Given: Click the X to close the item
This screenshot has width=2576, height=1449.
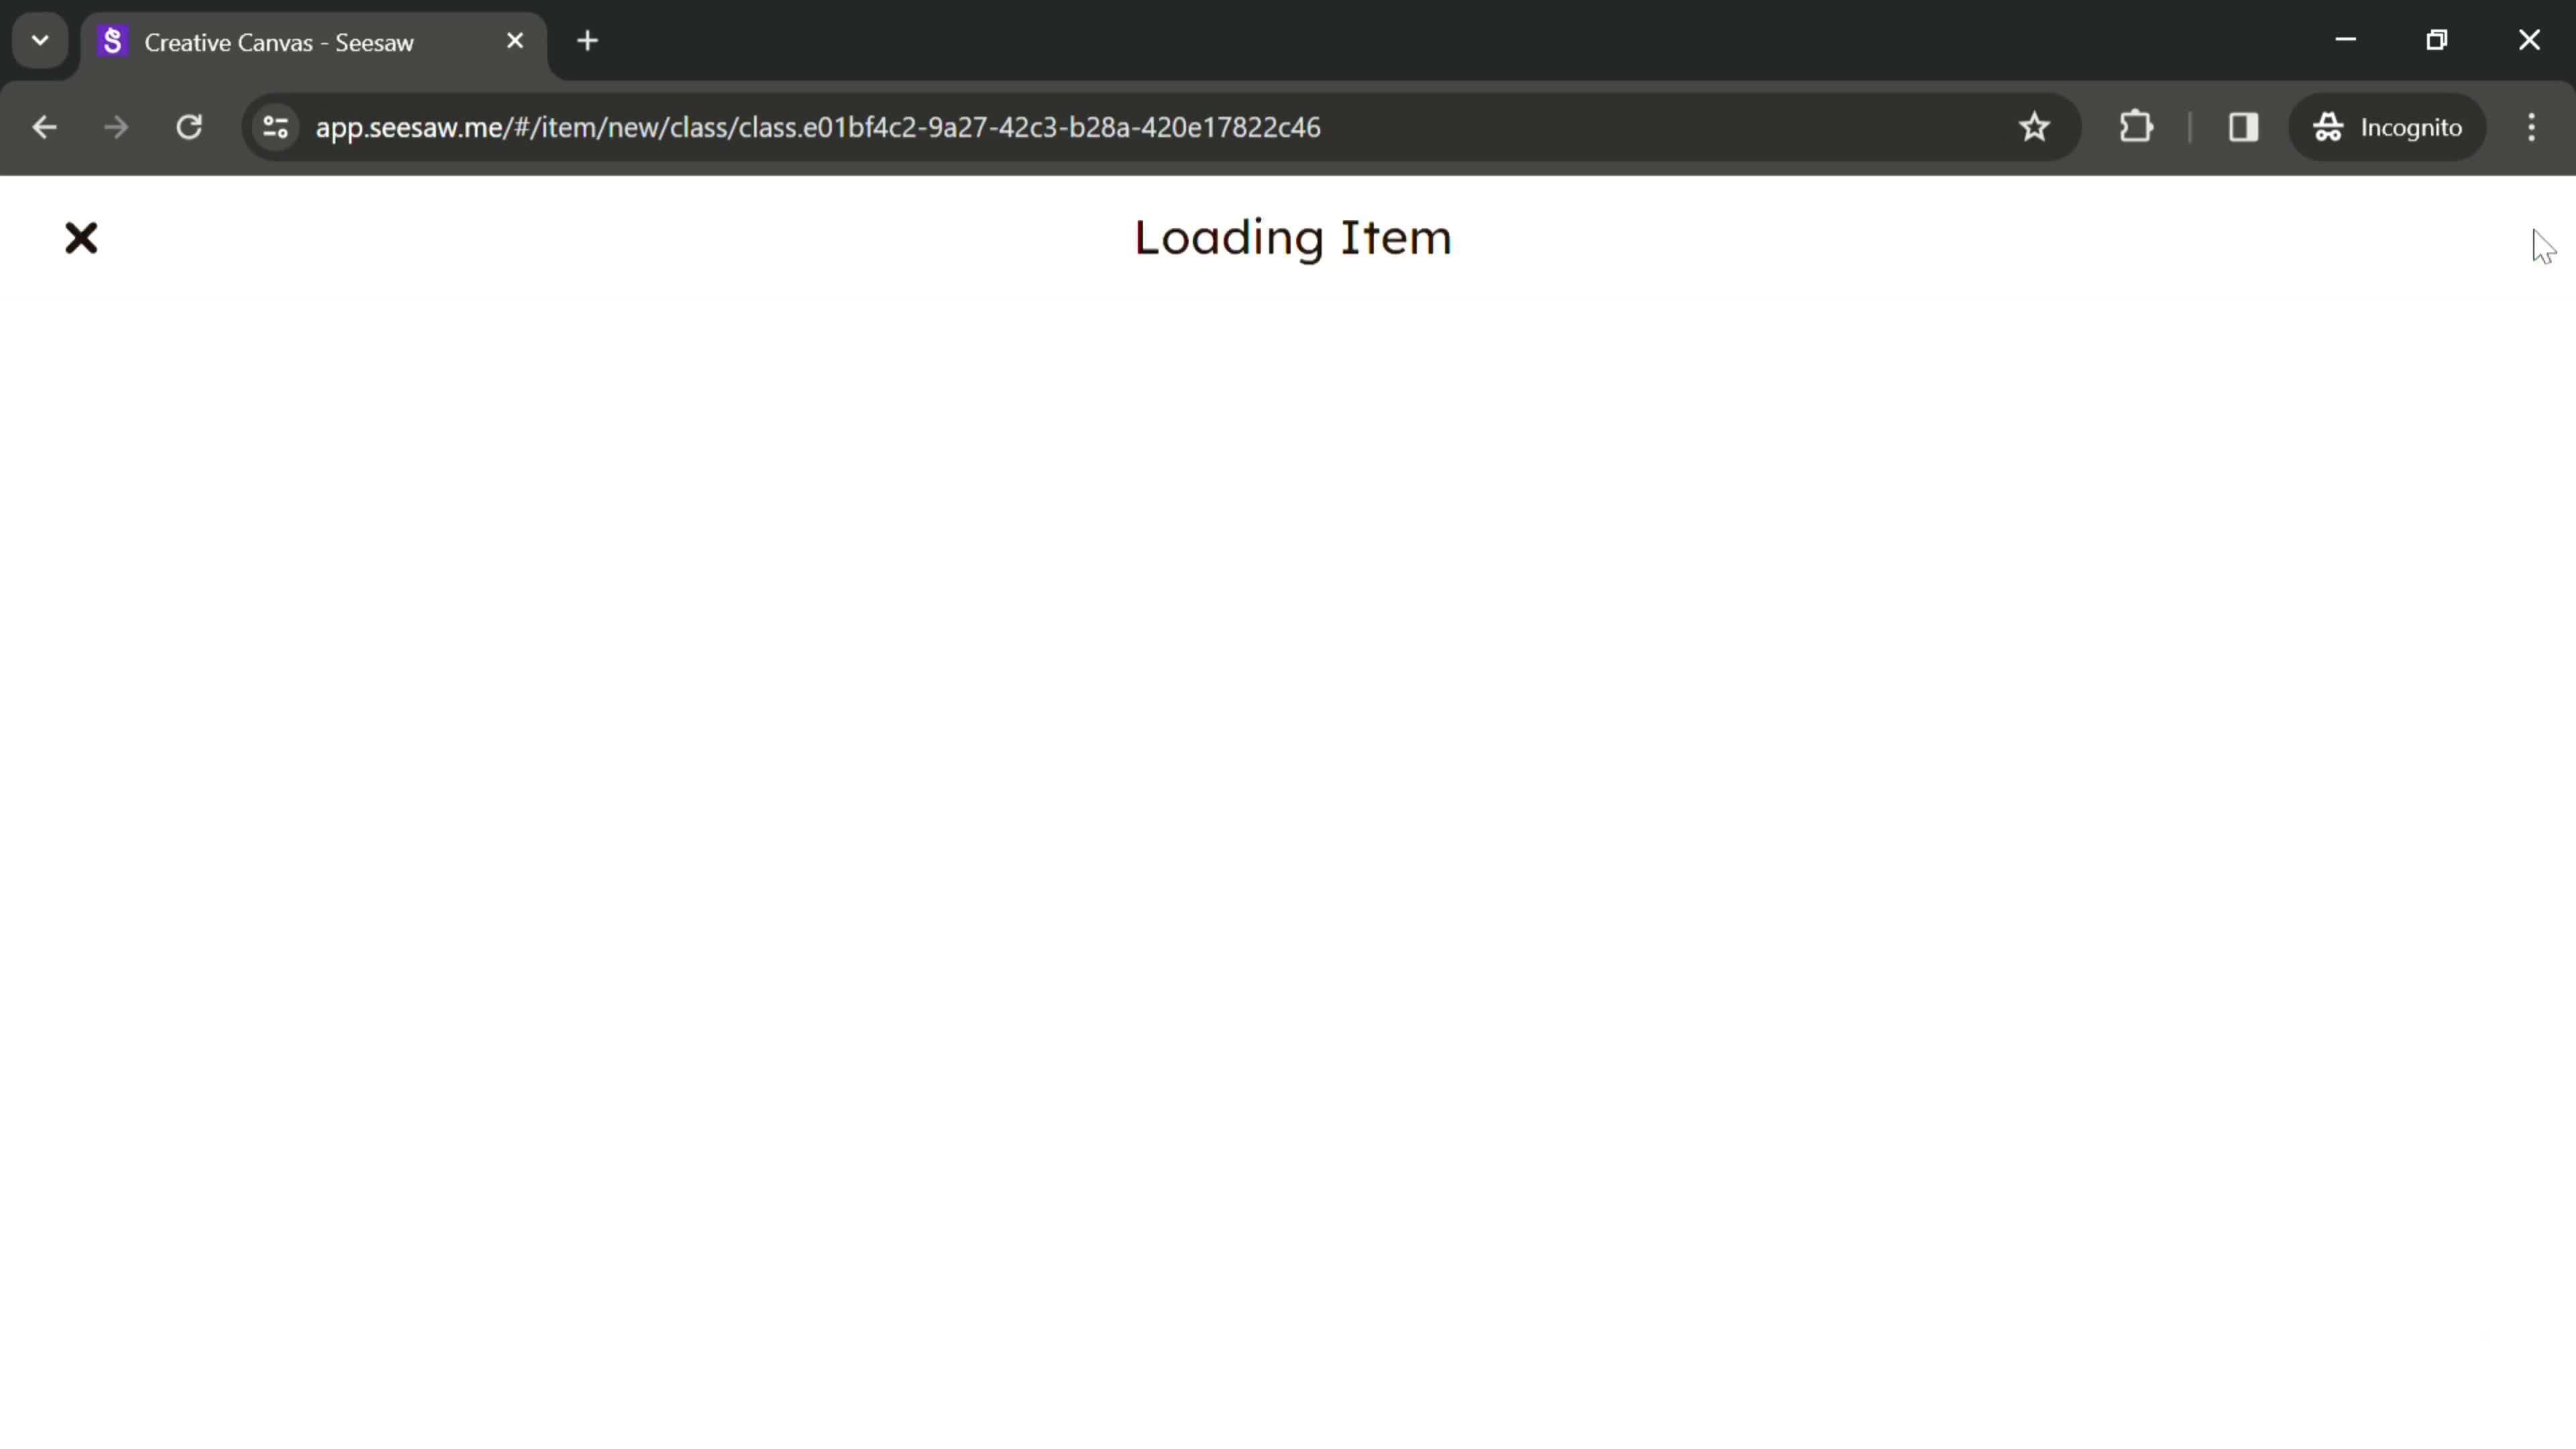Looking at the screenshot, I should coord(81,237).
